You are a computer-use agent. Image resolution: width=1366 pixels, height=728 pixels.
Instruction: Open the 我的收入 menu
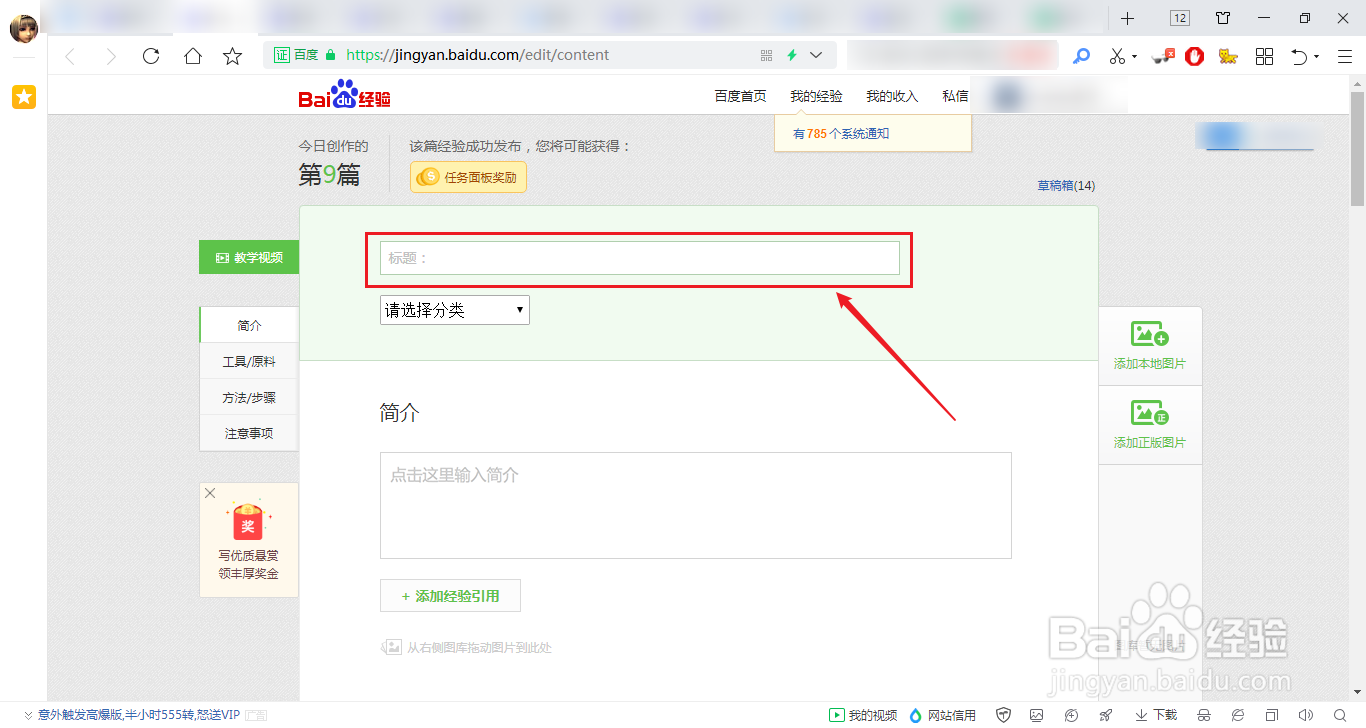pos(892,95)
